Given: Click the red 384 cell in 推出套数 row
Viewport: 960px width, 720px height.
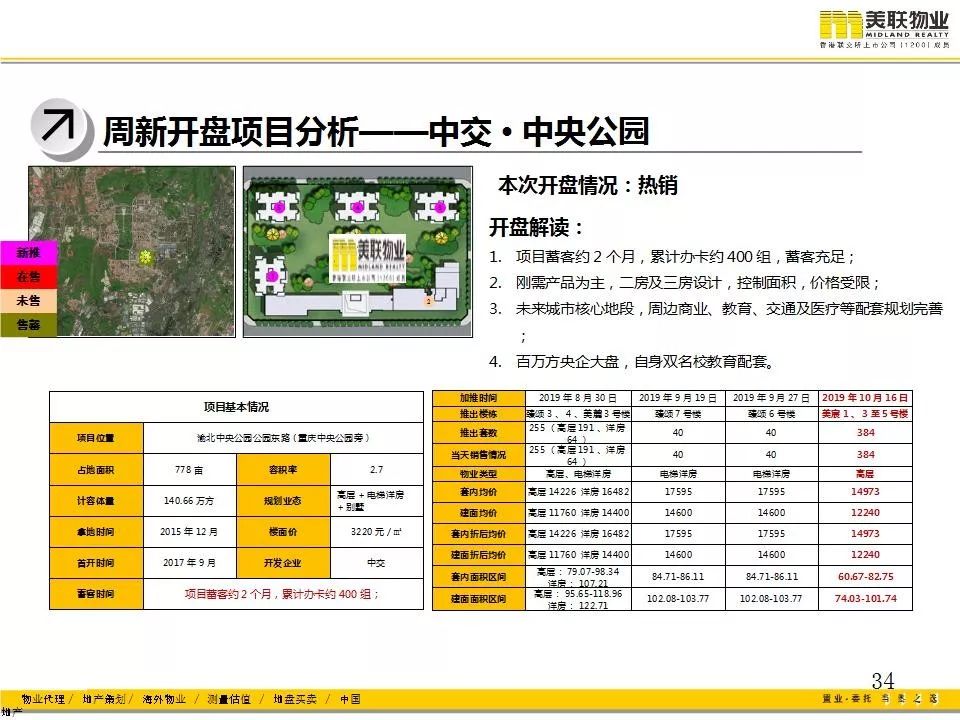Looking at the screenshot, I should tap(865, 433).
